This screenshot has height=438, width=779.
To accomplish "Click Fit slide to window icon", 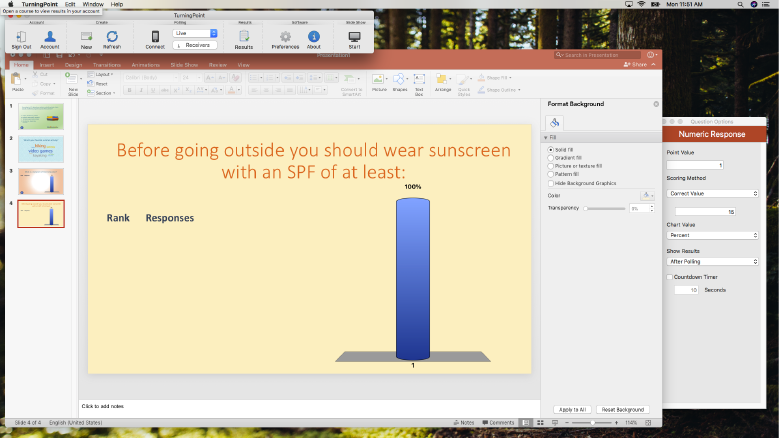I will [x=648, y=423].
